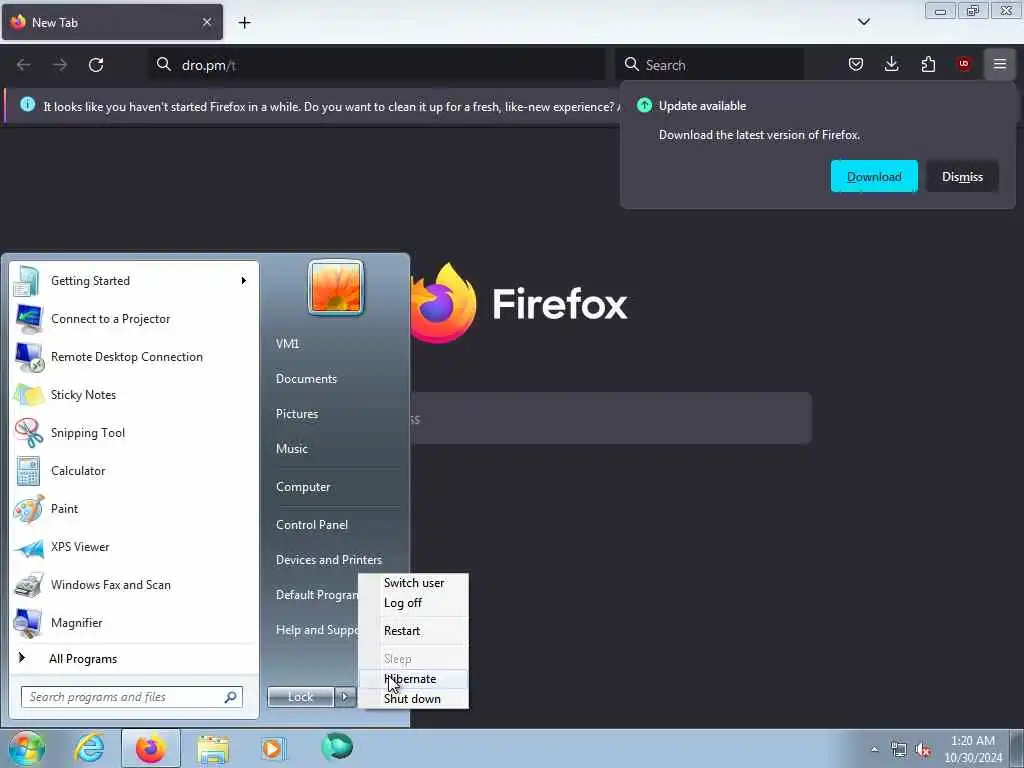Open Windows Fax and Scan
Screen dimensions: 1024x768
134,584
